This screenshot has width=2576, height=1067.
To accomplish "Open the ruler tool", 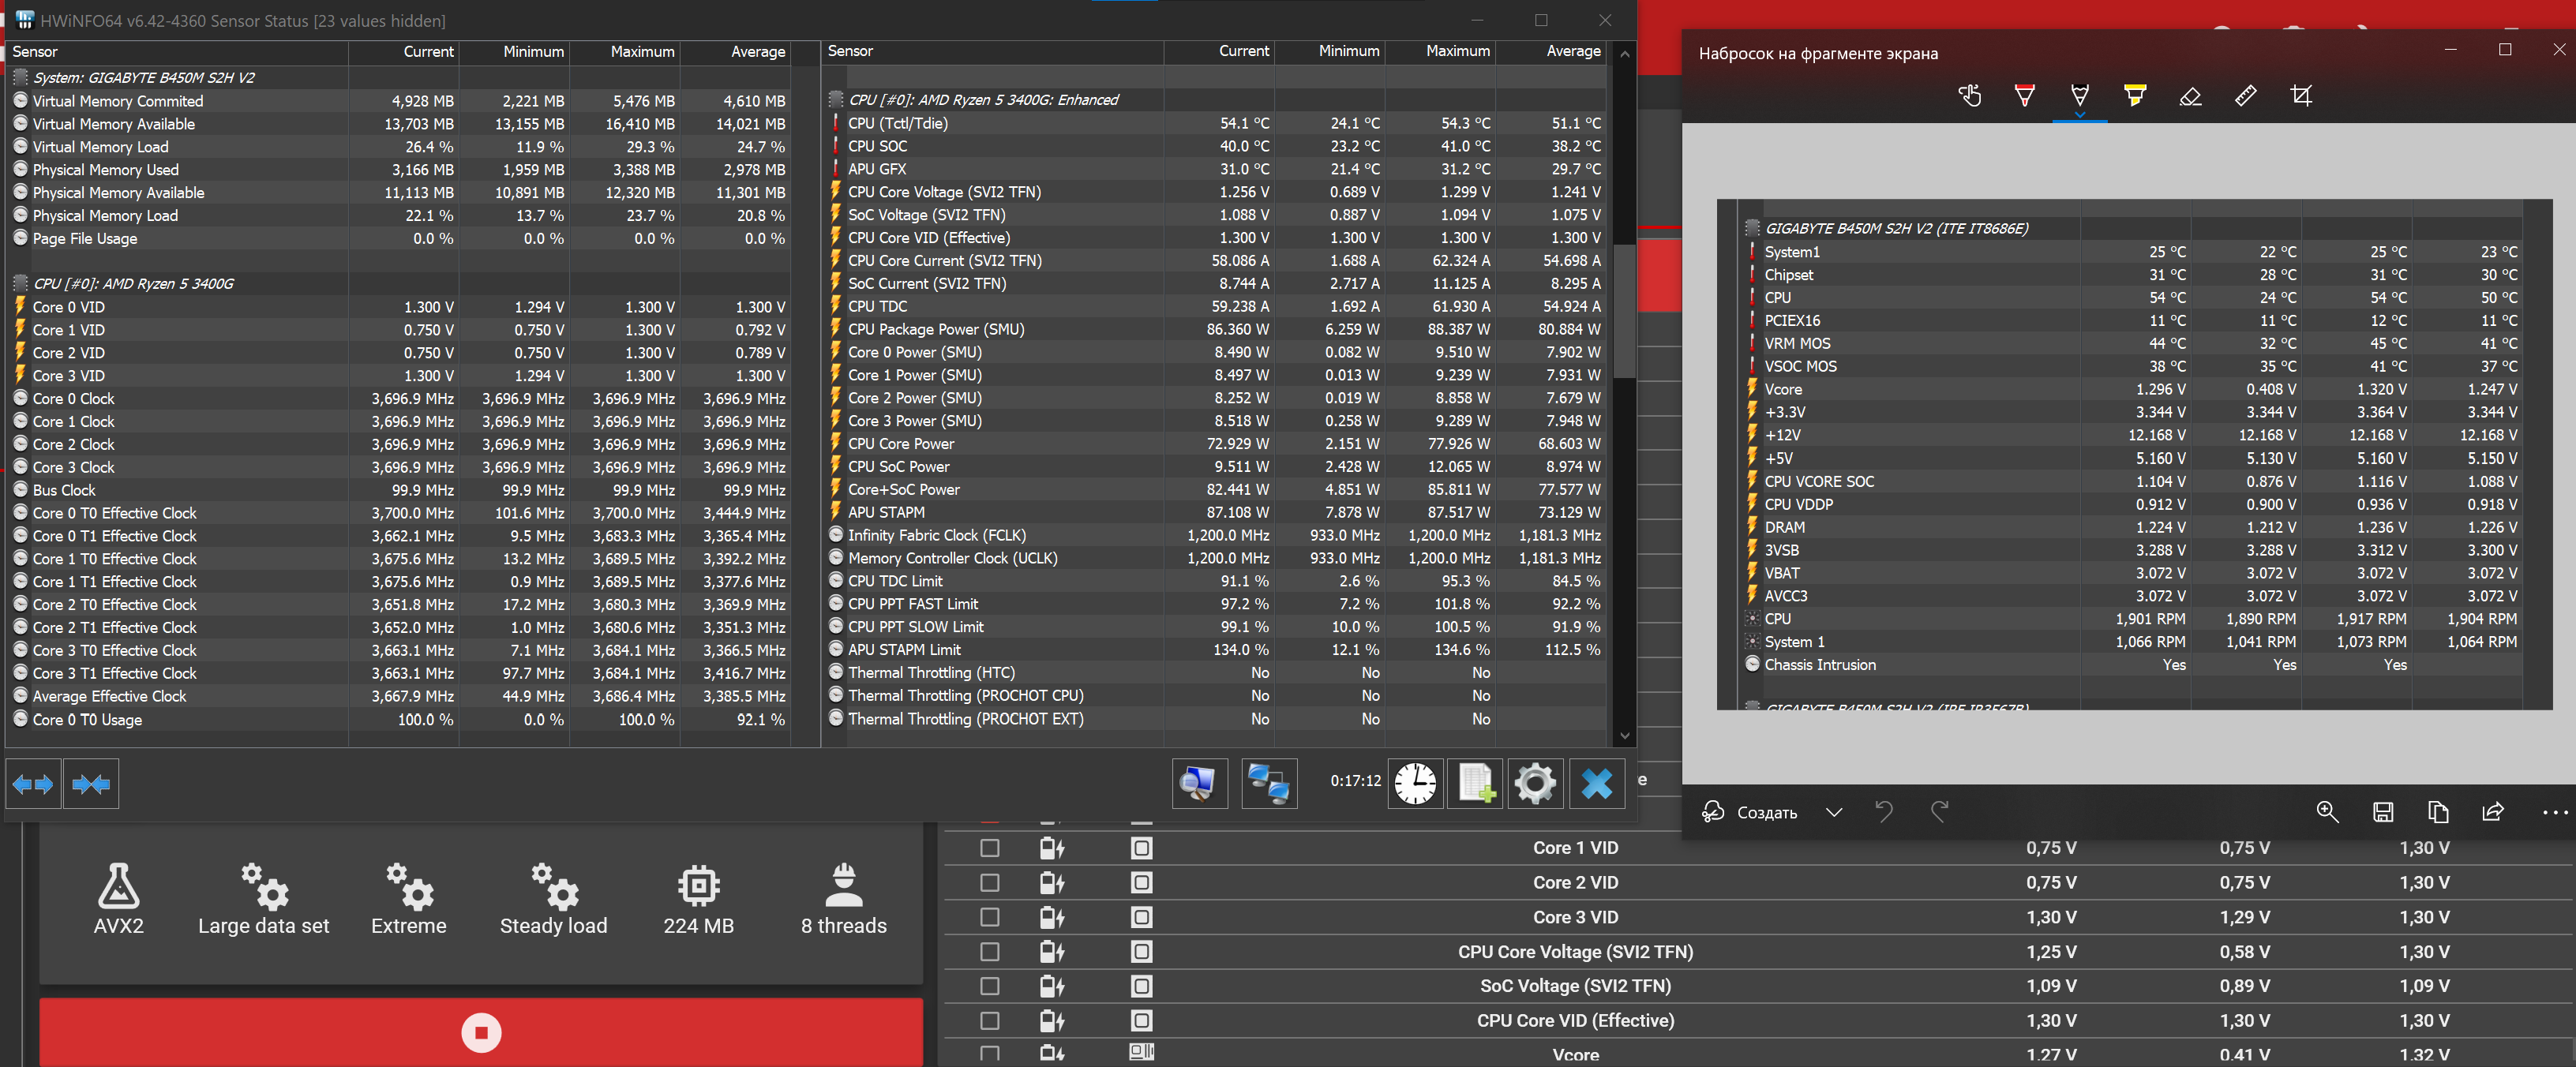I will [x=2245, y=96].
